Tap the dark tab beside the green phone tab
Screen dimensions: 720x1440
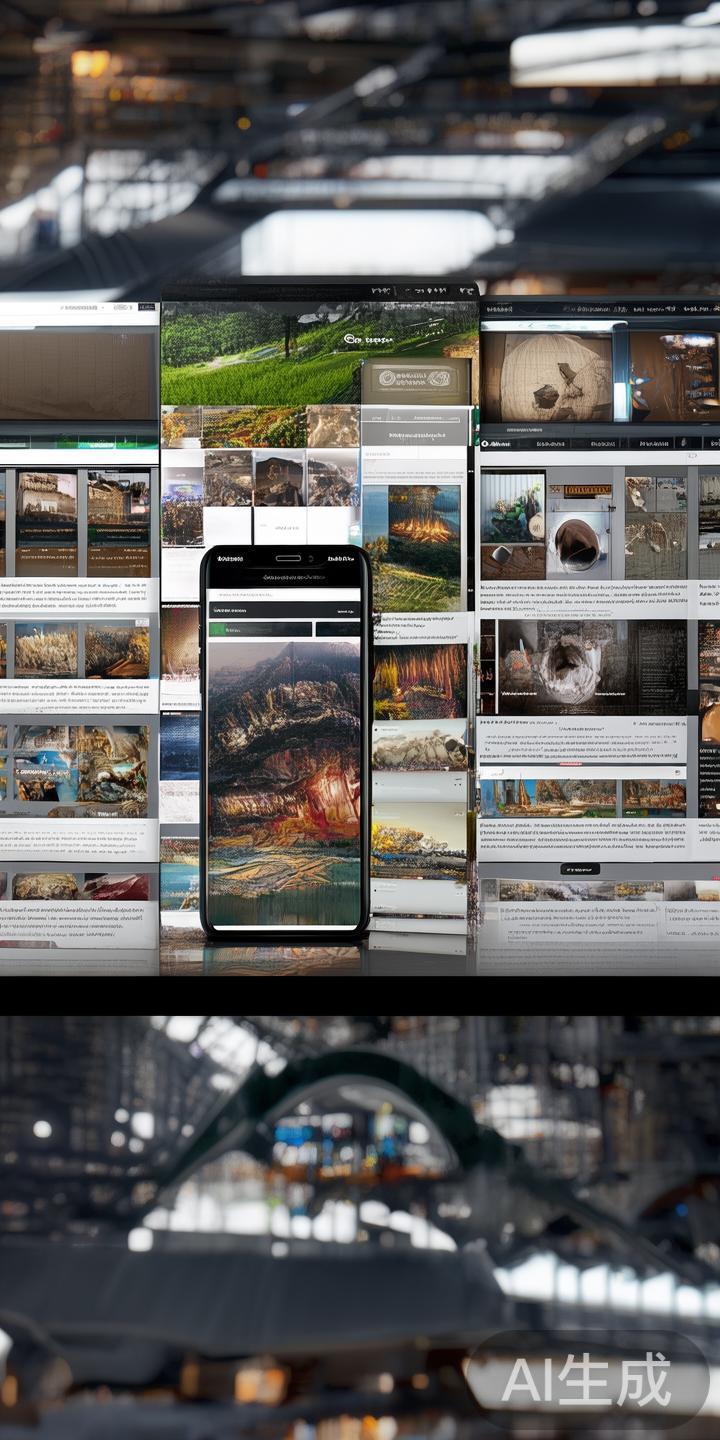[x=337, y=629]
